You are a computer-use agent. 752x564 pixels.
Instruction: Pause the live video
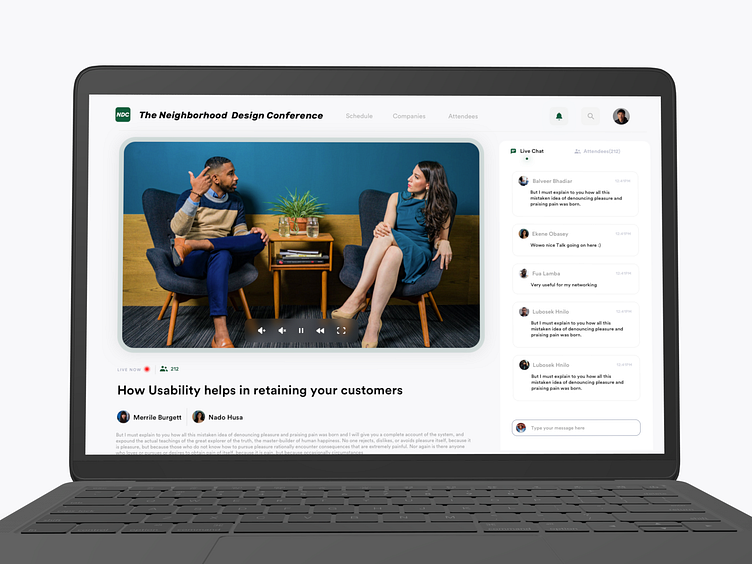coord(301,330)
